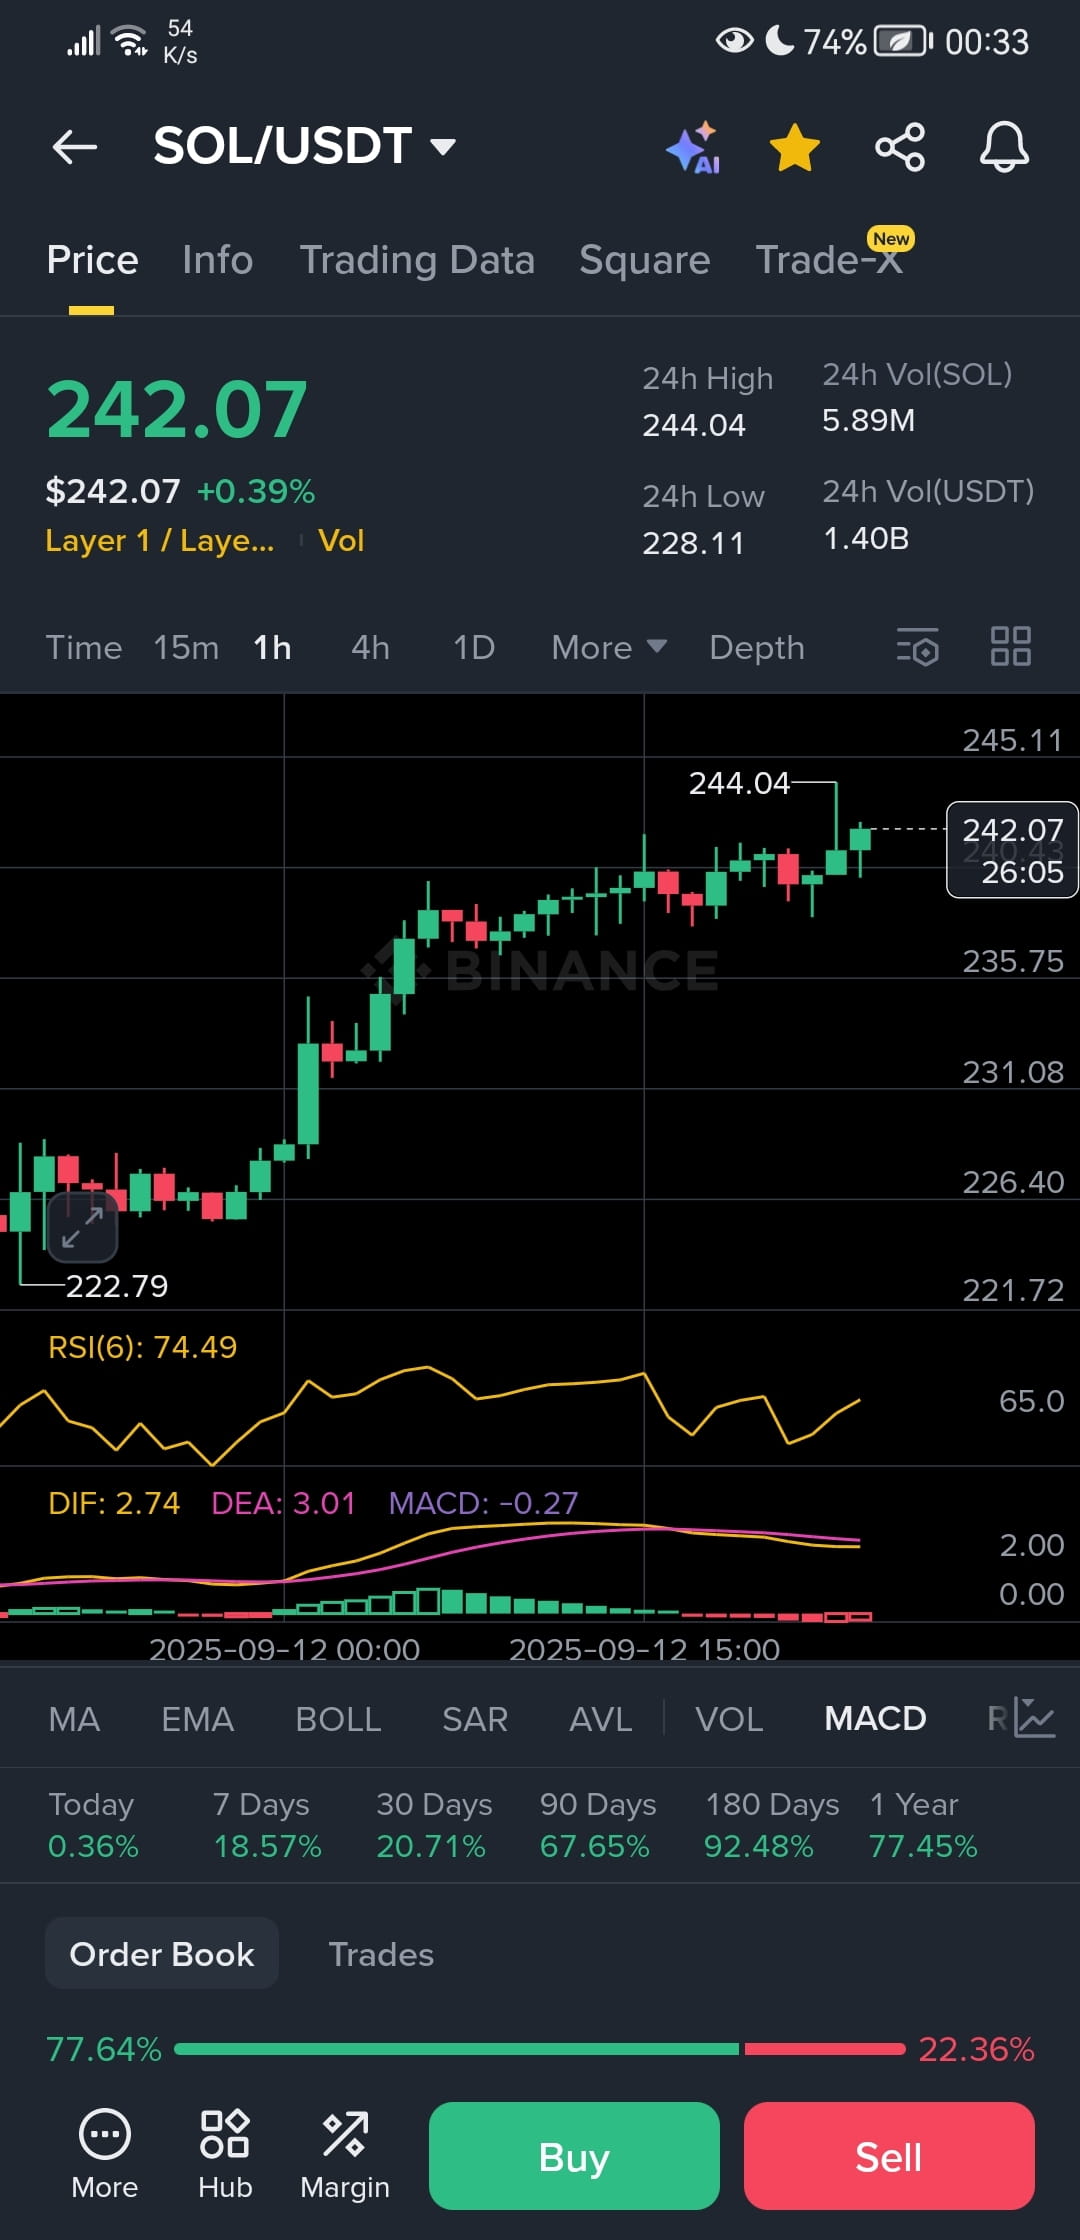Open price alert bell icon

pos(1004,148)
